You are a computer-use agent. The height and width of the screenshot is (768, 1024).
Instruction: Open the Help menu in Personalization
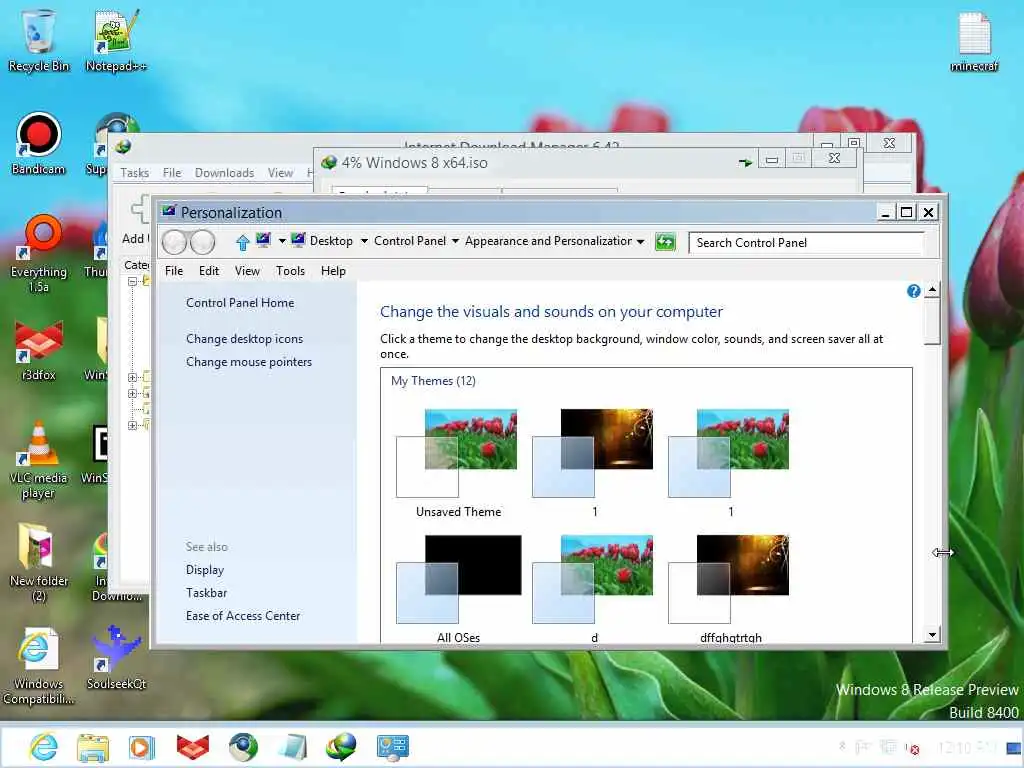(333, 271)
